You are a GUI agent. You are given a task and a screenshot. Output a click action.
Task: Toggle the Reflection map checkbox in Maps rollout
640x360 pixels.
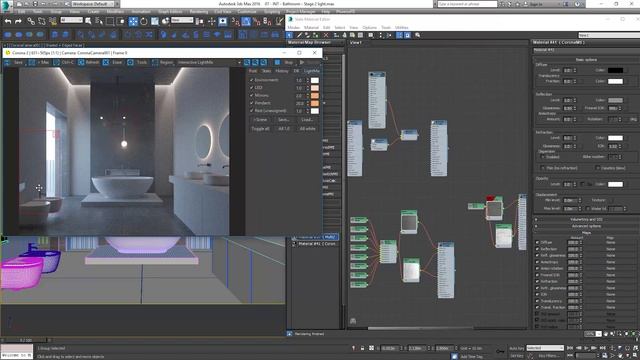tap(537, 249)
